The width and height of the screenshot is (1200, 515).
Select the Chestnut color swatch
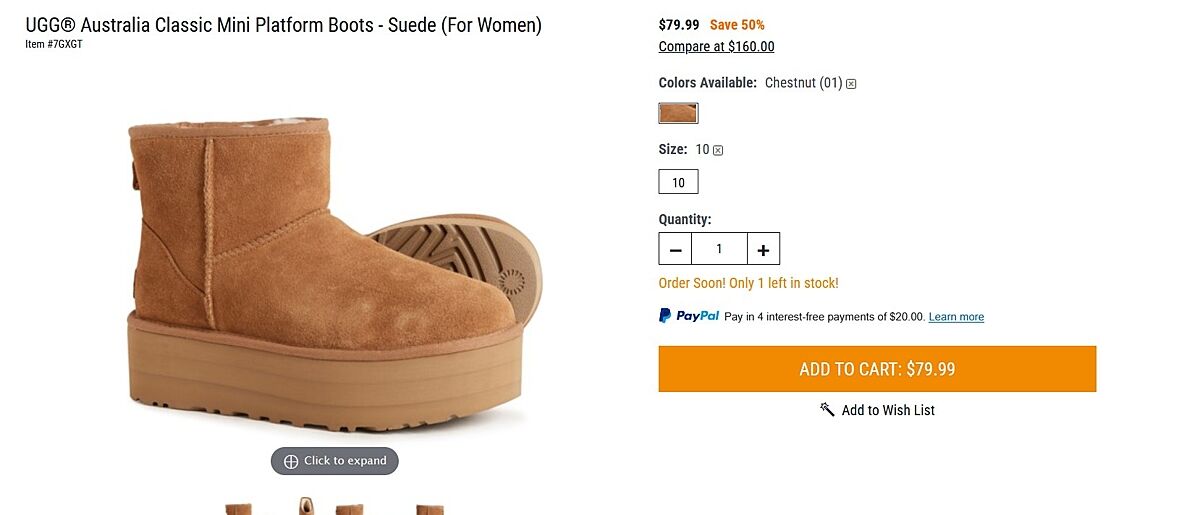pyautogui.click(x=678, y=113)
